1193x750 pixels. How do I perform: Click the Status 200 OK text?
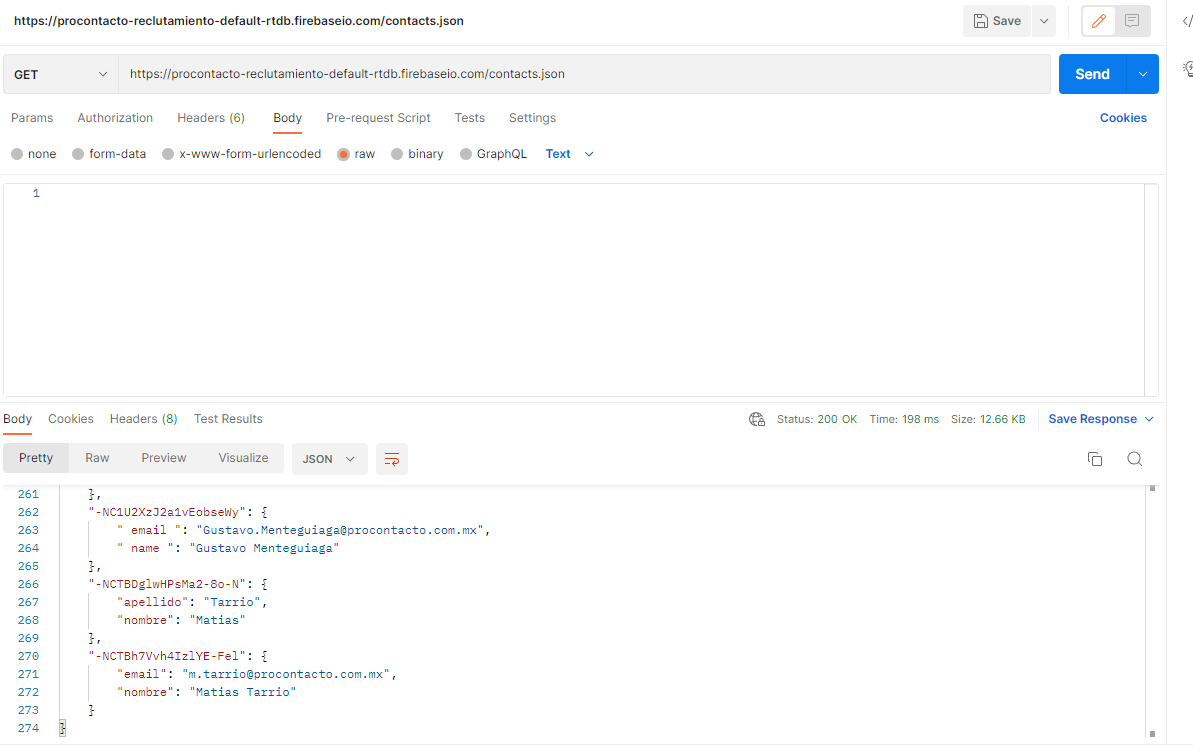pyautogui.click(x=816, y=420)
